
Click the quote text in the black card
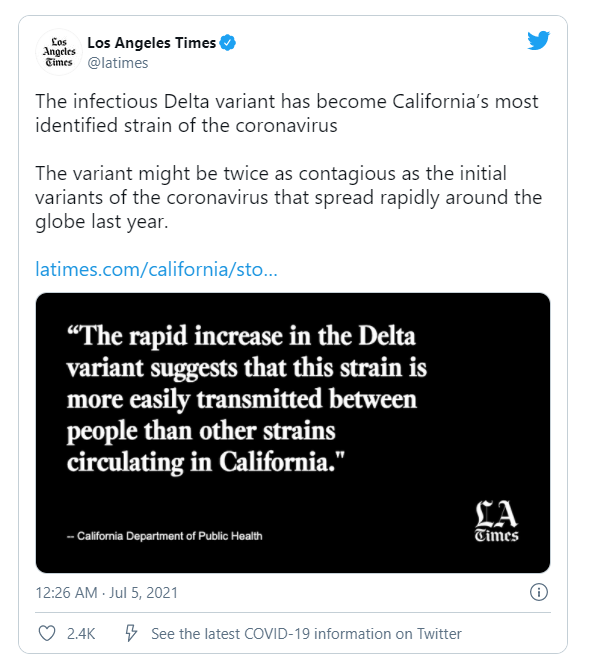click(247, 400)
